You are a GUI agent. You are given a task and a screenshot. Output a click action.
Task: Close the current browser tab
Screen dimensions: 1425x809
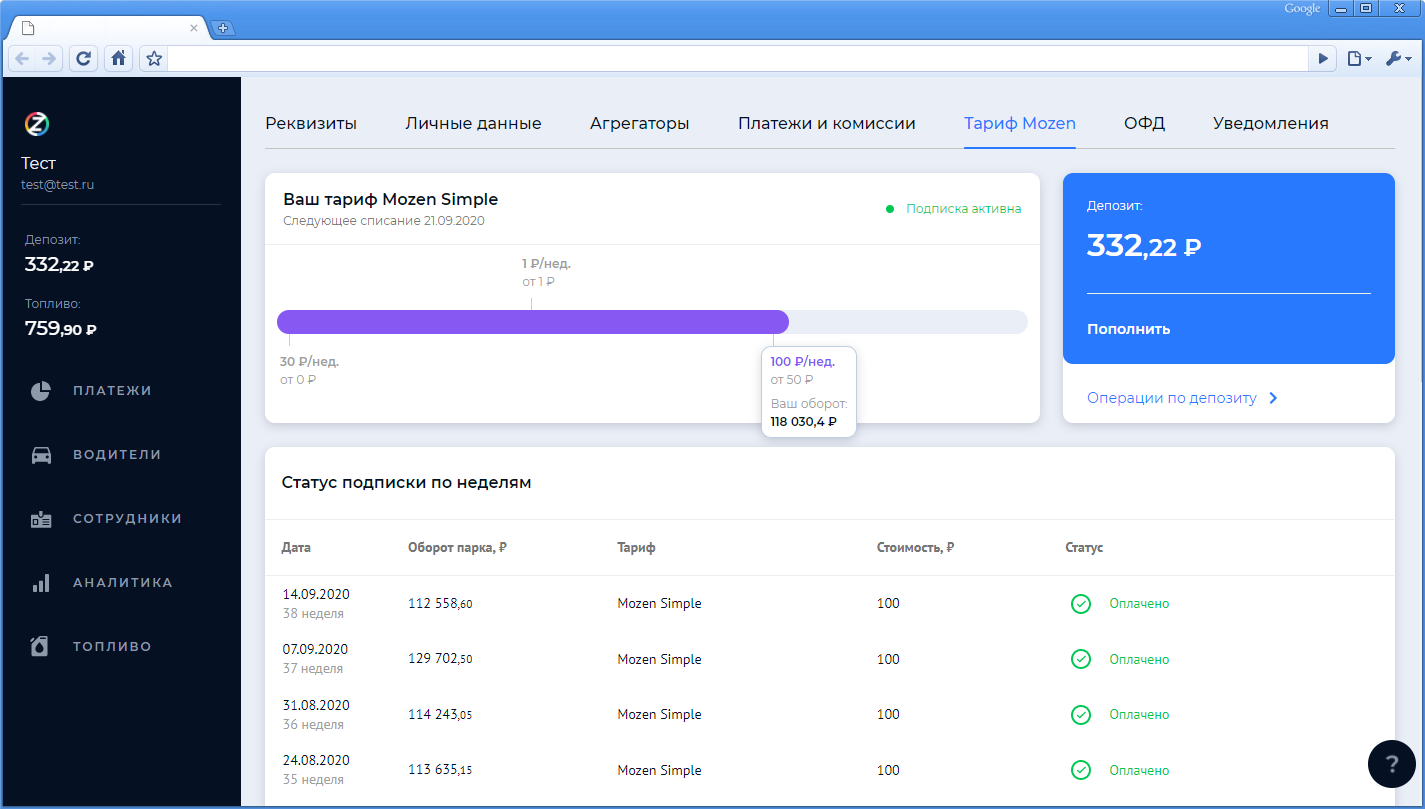click(194, 28)
